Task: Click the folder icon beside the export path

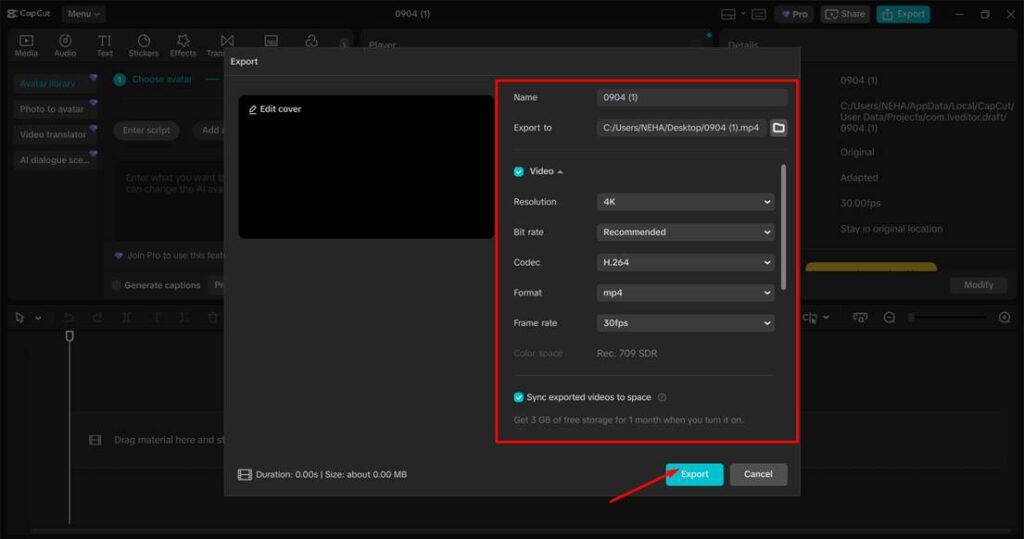Action: click(x=778, y=128)
